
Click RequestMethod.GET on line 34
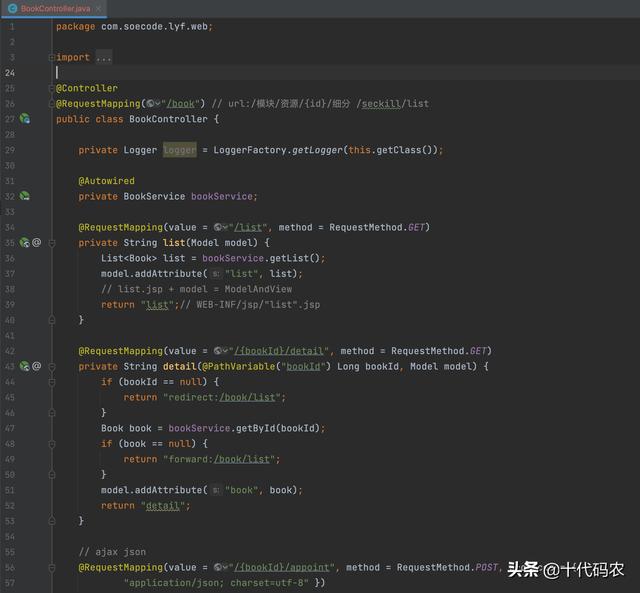tap(377, 227)
